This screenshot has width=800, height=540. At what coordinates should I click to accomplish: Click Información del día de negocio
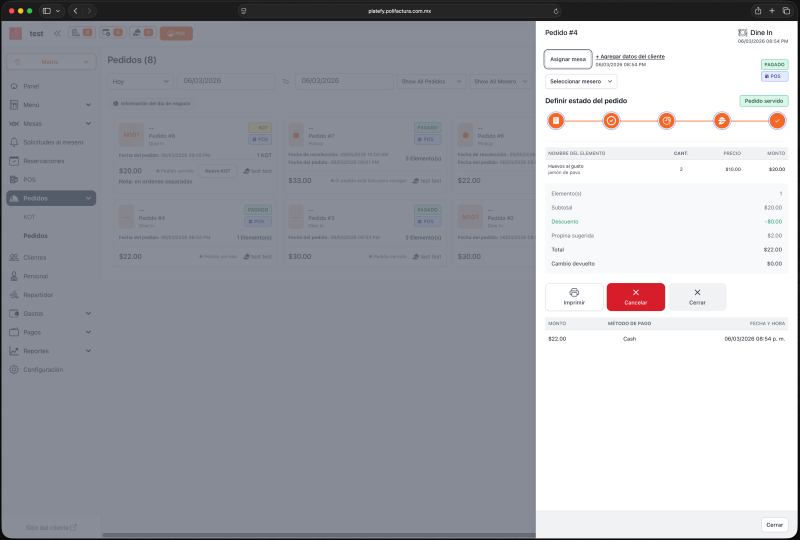pos(152,104)
